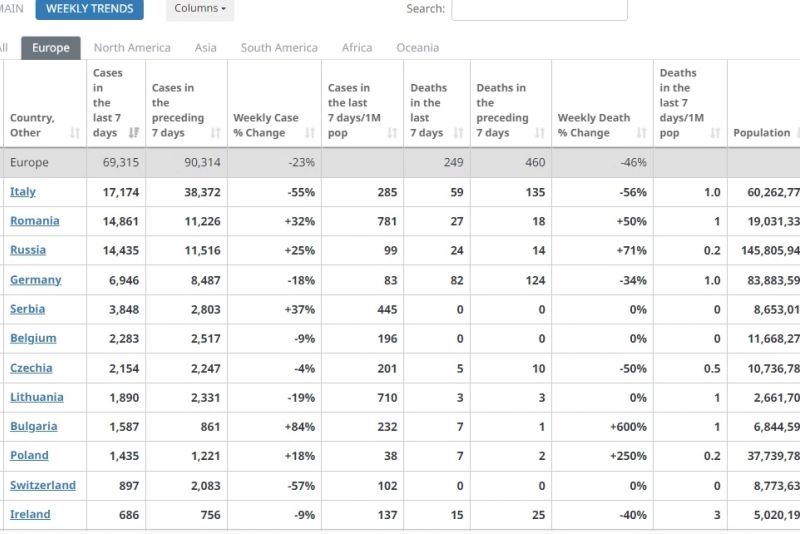Sort Deaths in the last 7 days column

click(x=459, y=133)
